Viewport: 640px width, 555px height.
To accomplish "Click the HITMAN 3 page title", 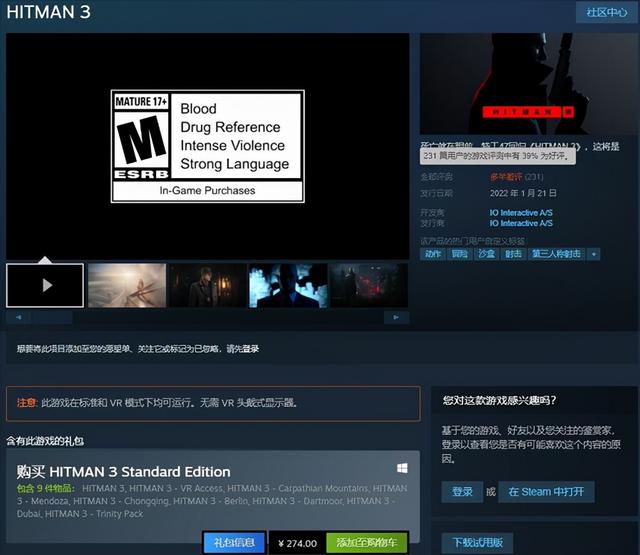I will click(x=49, y=12).
